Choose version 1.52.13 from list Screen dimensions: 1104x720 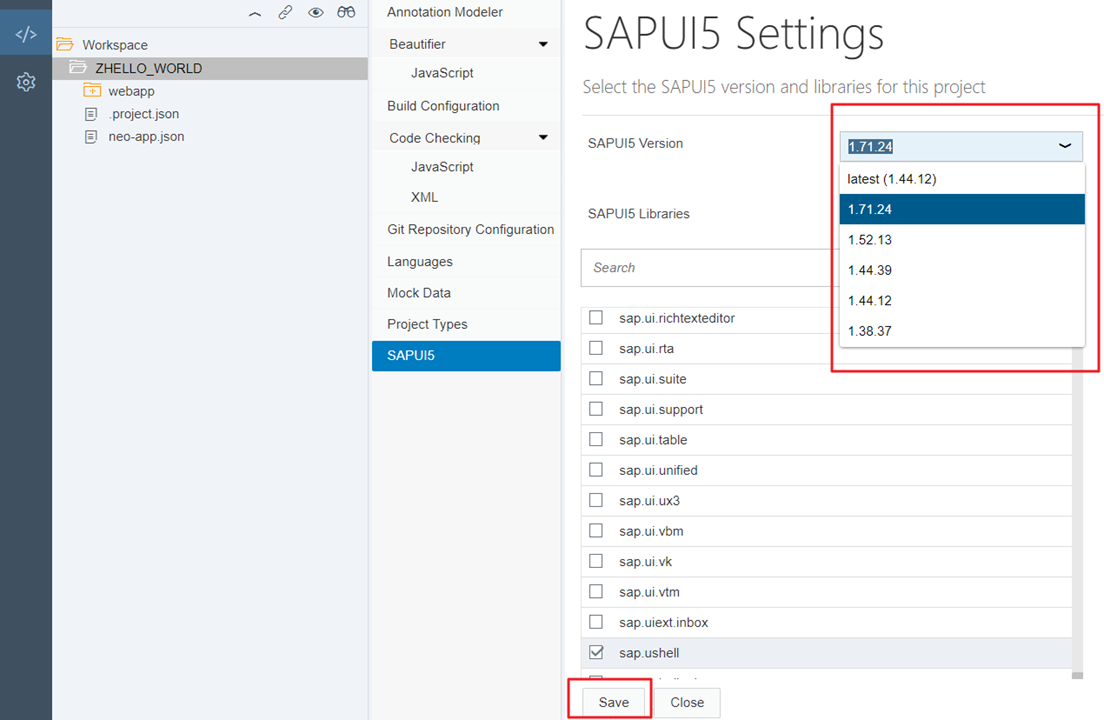click(962, 240)
